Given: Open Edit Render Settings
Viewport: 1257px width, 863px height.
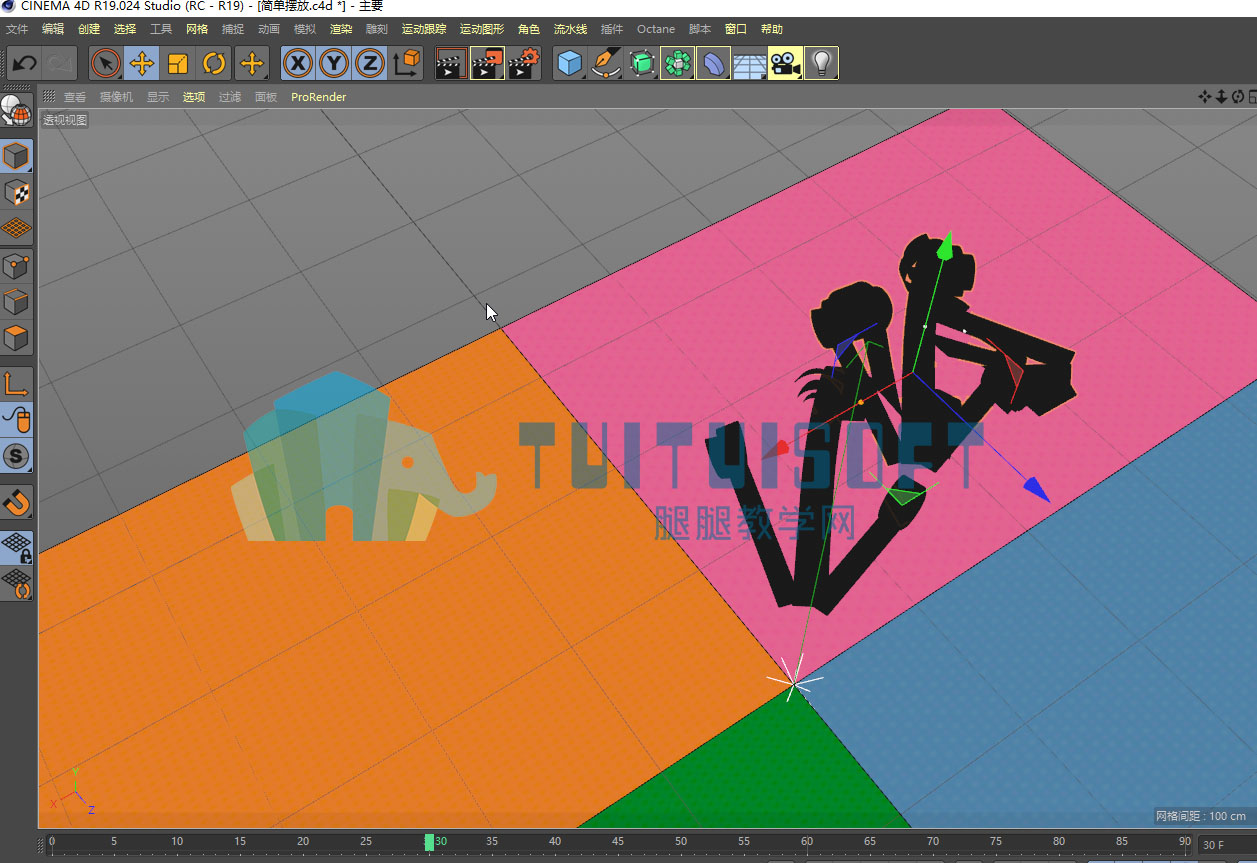Looking at the screenshot, I should pyautogui.click(x=524, y=64).
